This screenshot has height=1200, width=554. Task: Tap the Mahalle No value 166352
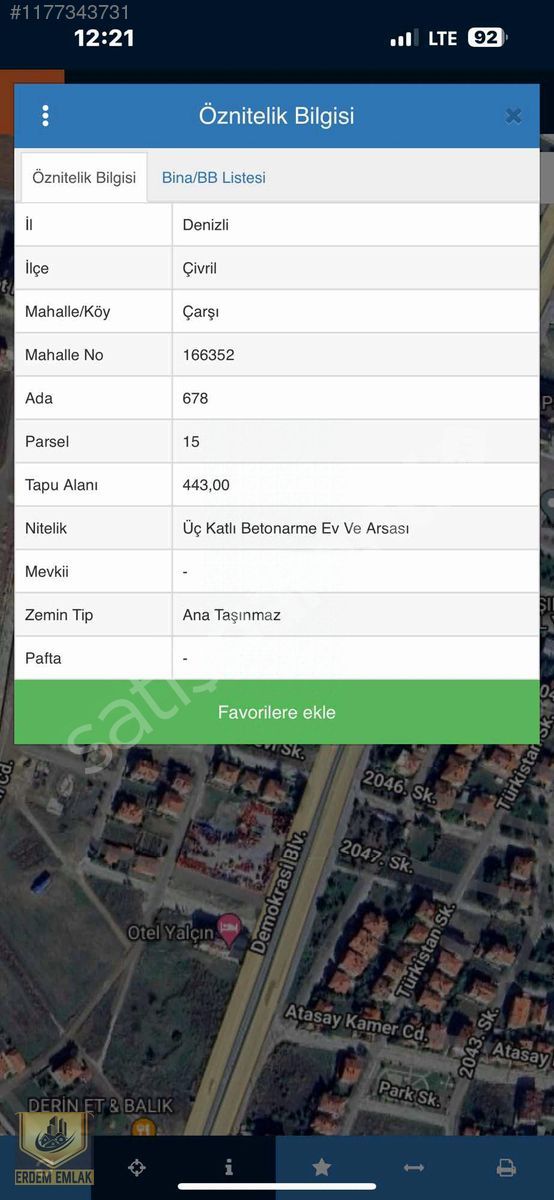(x=209, y=355)
